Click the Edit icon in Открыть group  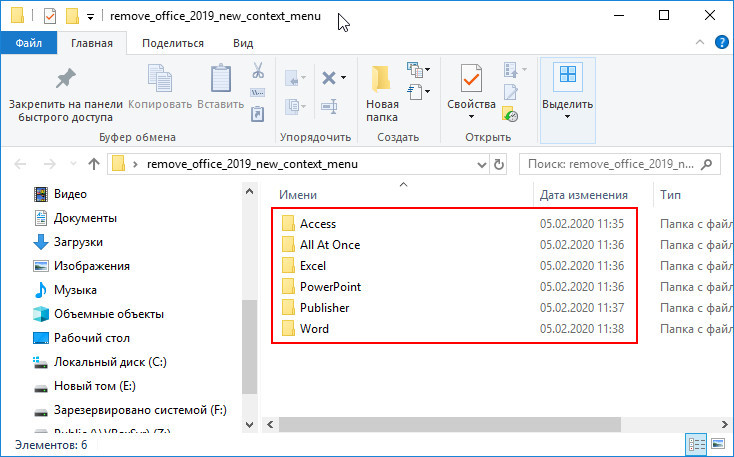point(510,92)
